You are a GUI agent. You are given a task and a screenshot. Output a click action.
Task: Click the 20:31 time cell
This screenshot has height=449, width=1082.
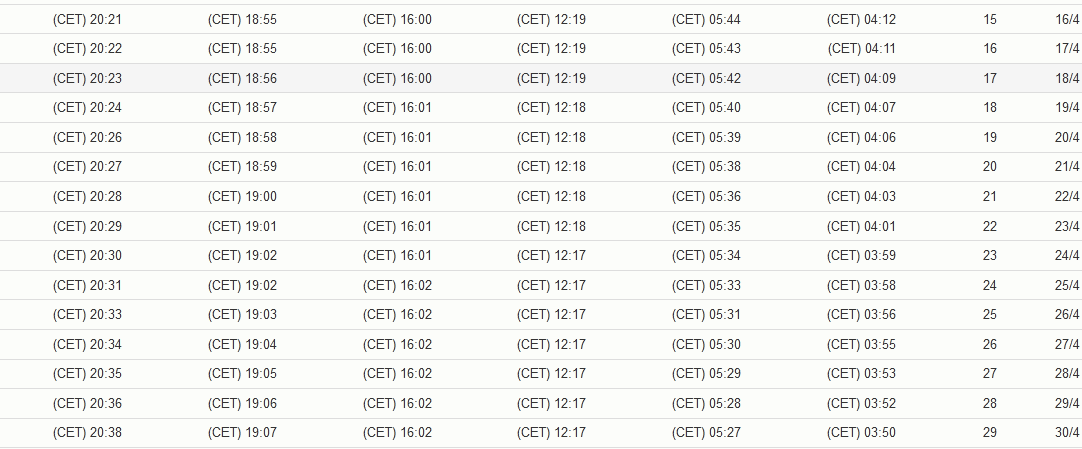87,286
